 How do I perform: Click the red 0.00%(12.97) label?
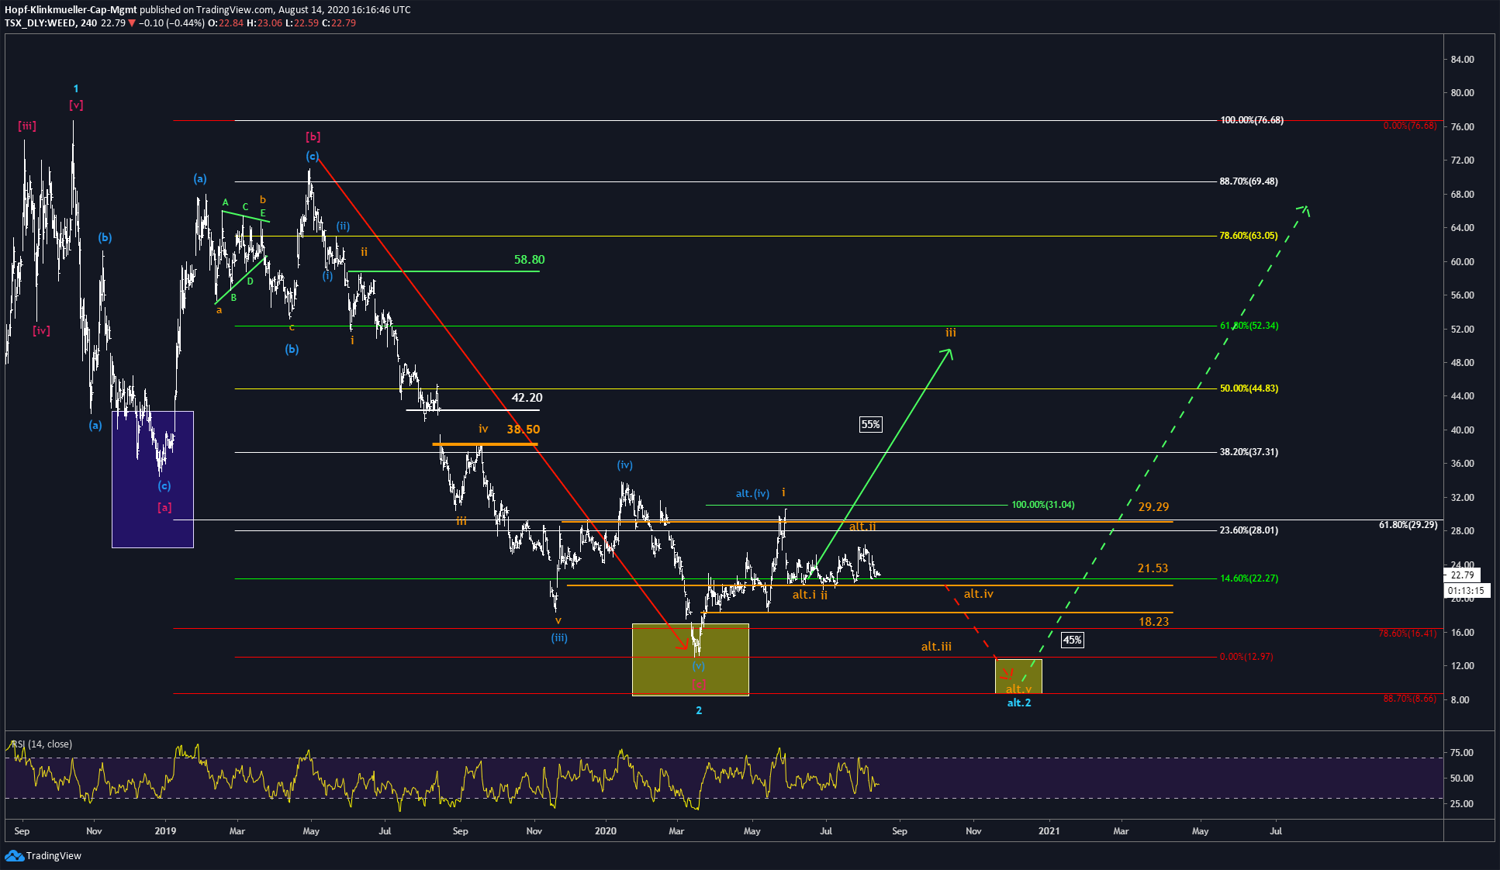pyautogui.click(x=1246, y=657)
